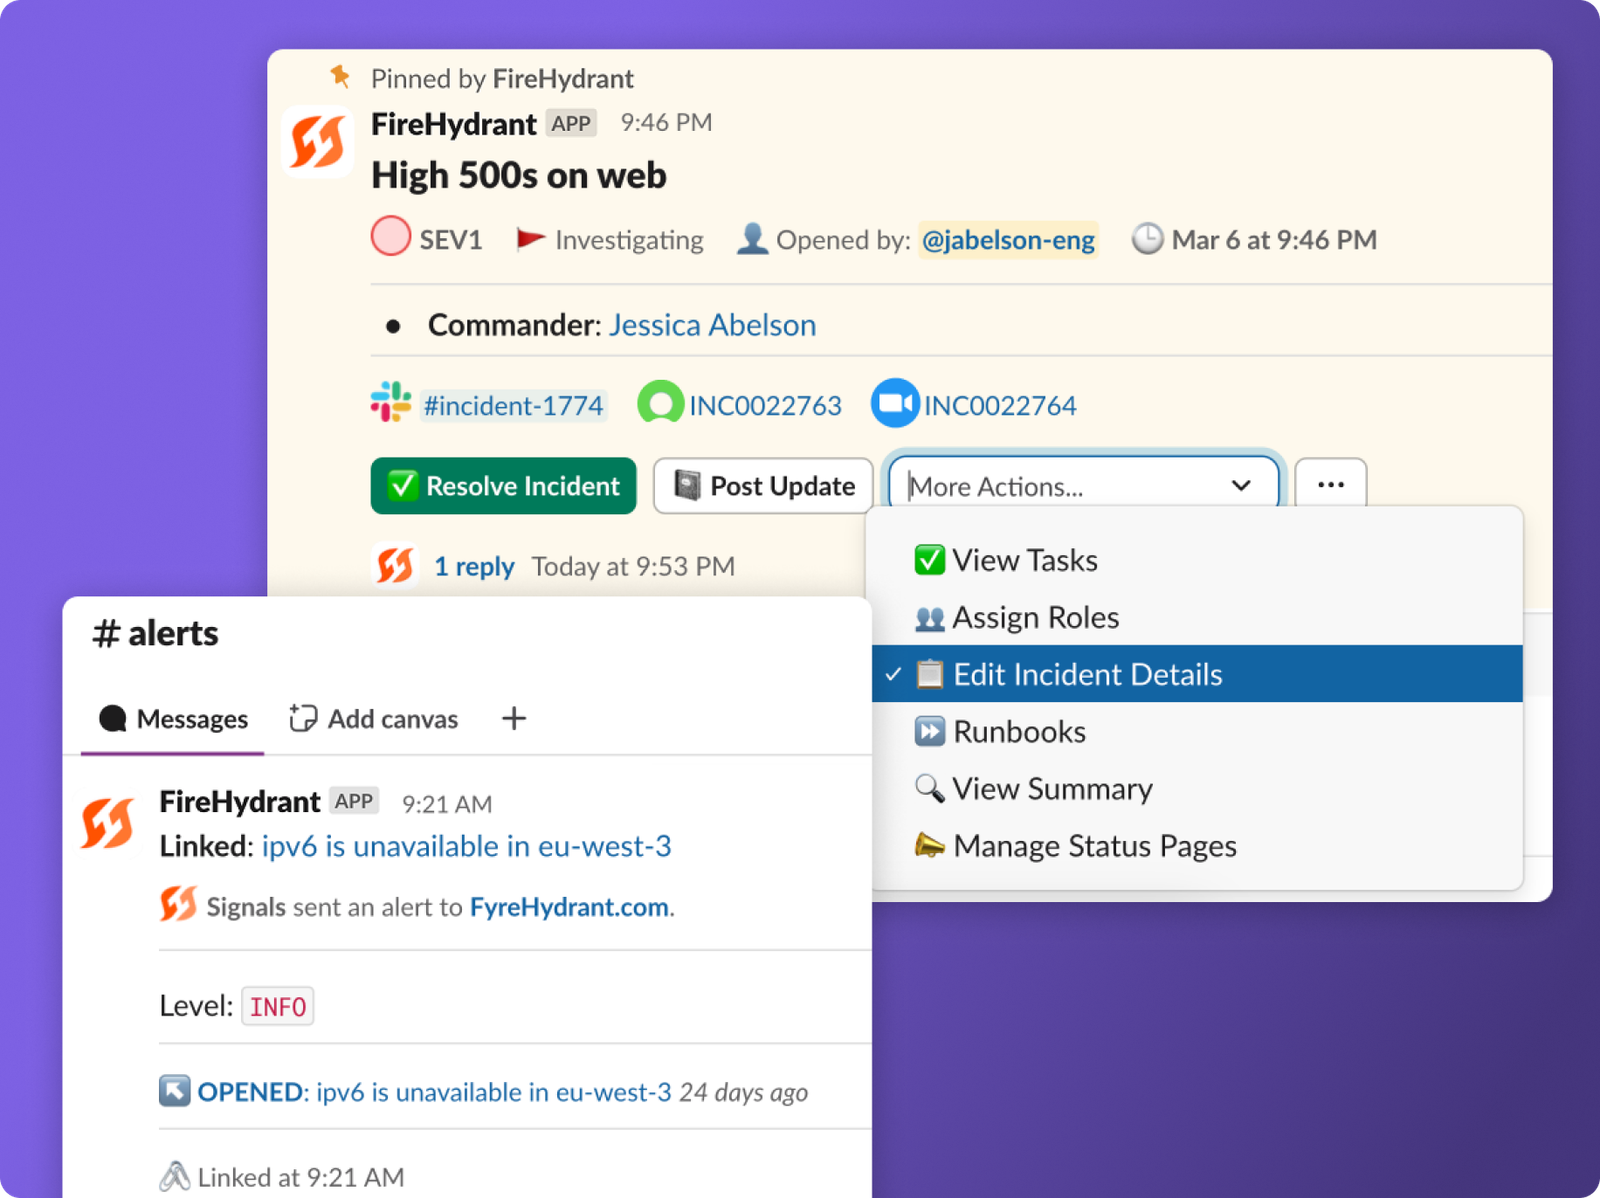Open the INC0022764 meeting link
1600x1198 pixels.
1000,405
